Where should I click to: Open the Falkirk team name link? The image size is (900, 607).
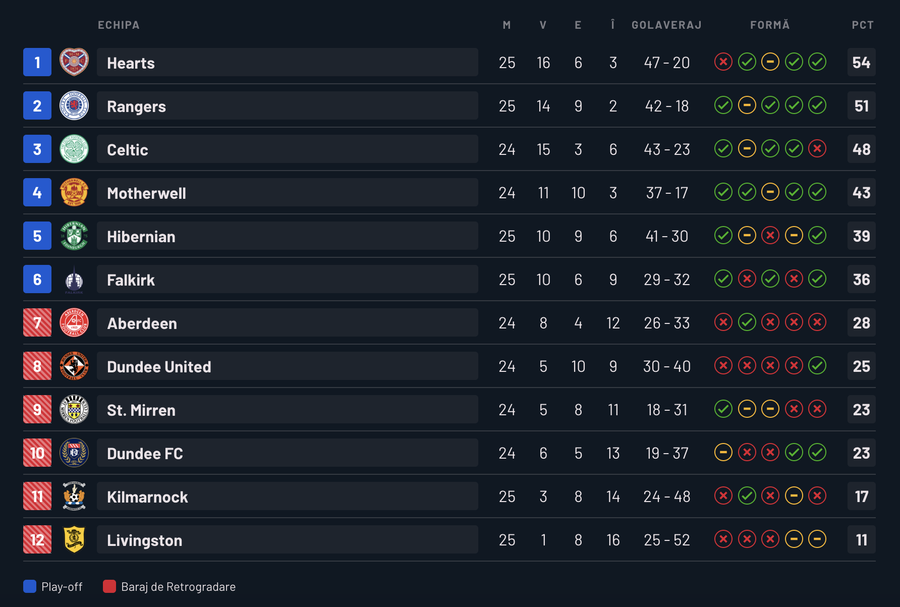click(x=131, y=280)
